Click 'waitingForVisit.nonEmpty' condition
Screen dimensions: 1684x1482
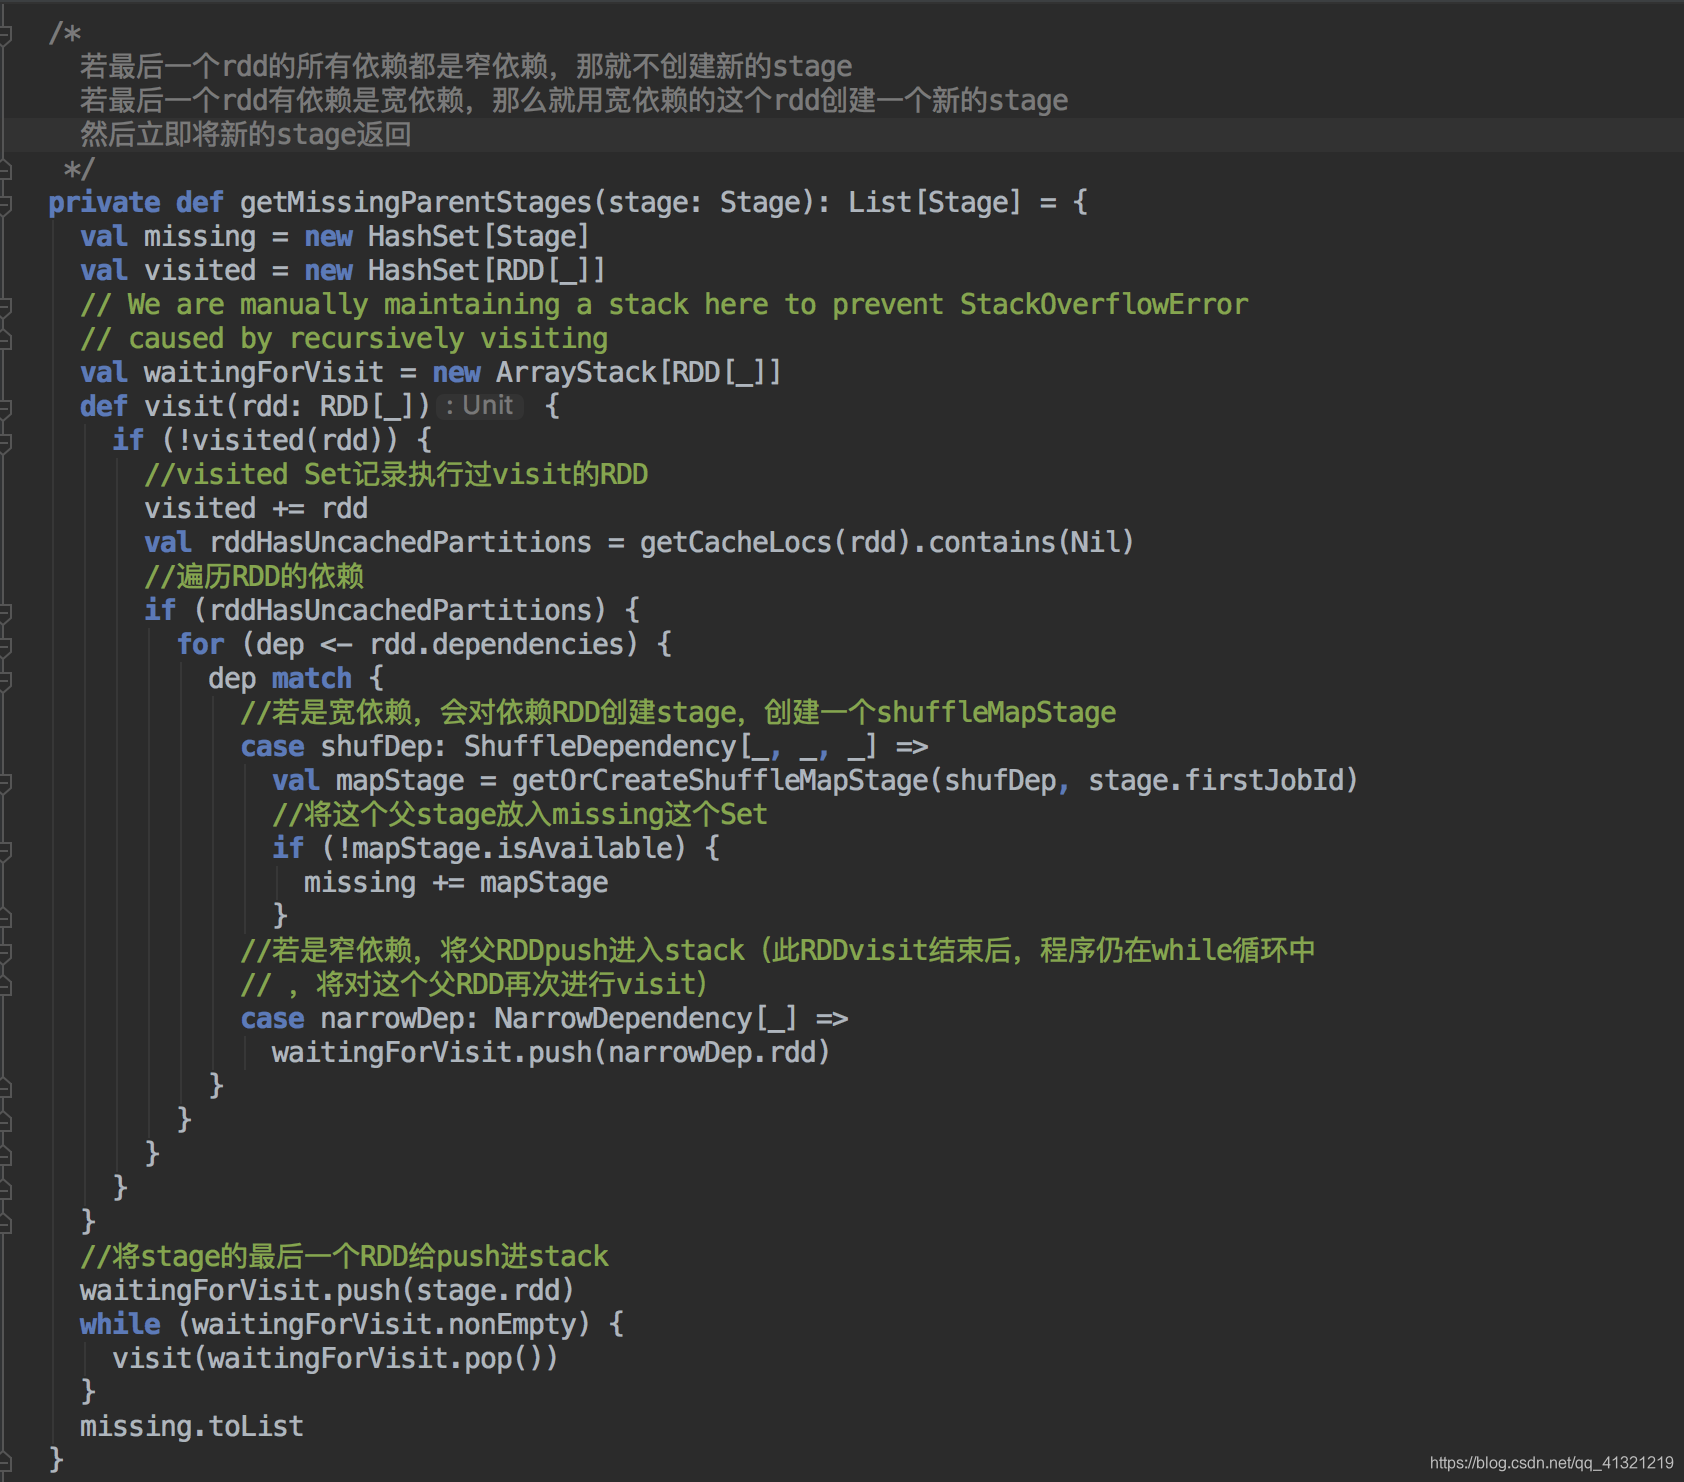click(384, 1325)
